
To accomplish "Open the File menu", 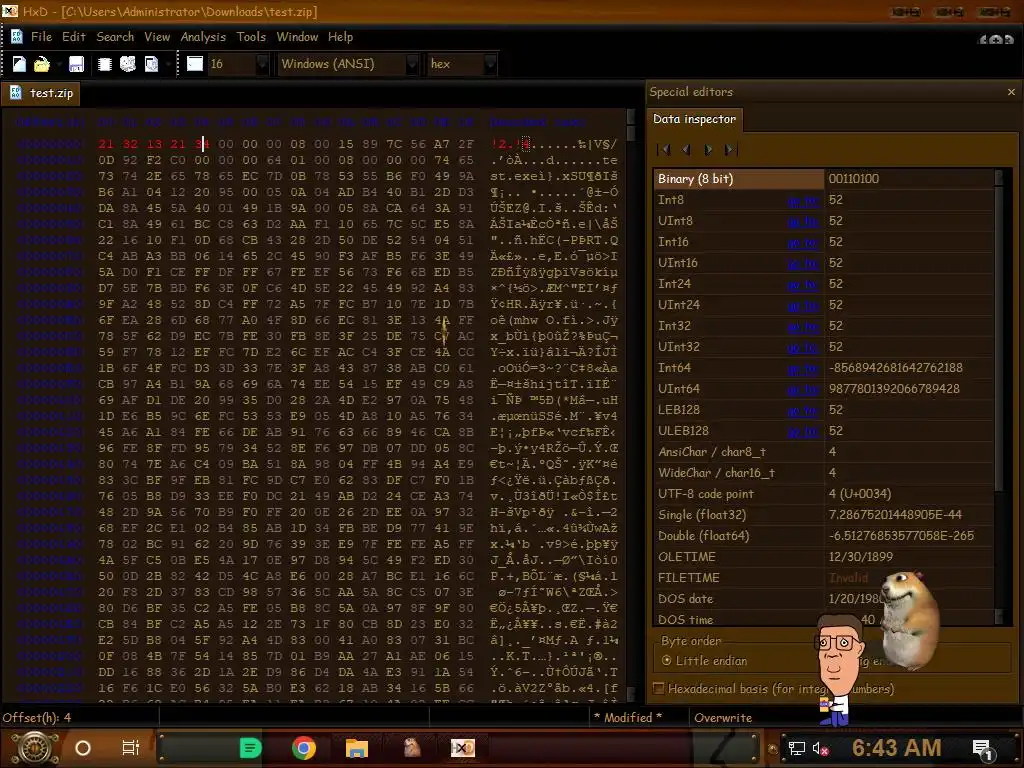I will (x=41, y=37).
